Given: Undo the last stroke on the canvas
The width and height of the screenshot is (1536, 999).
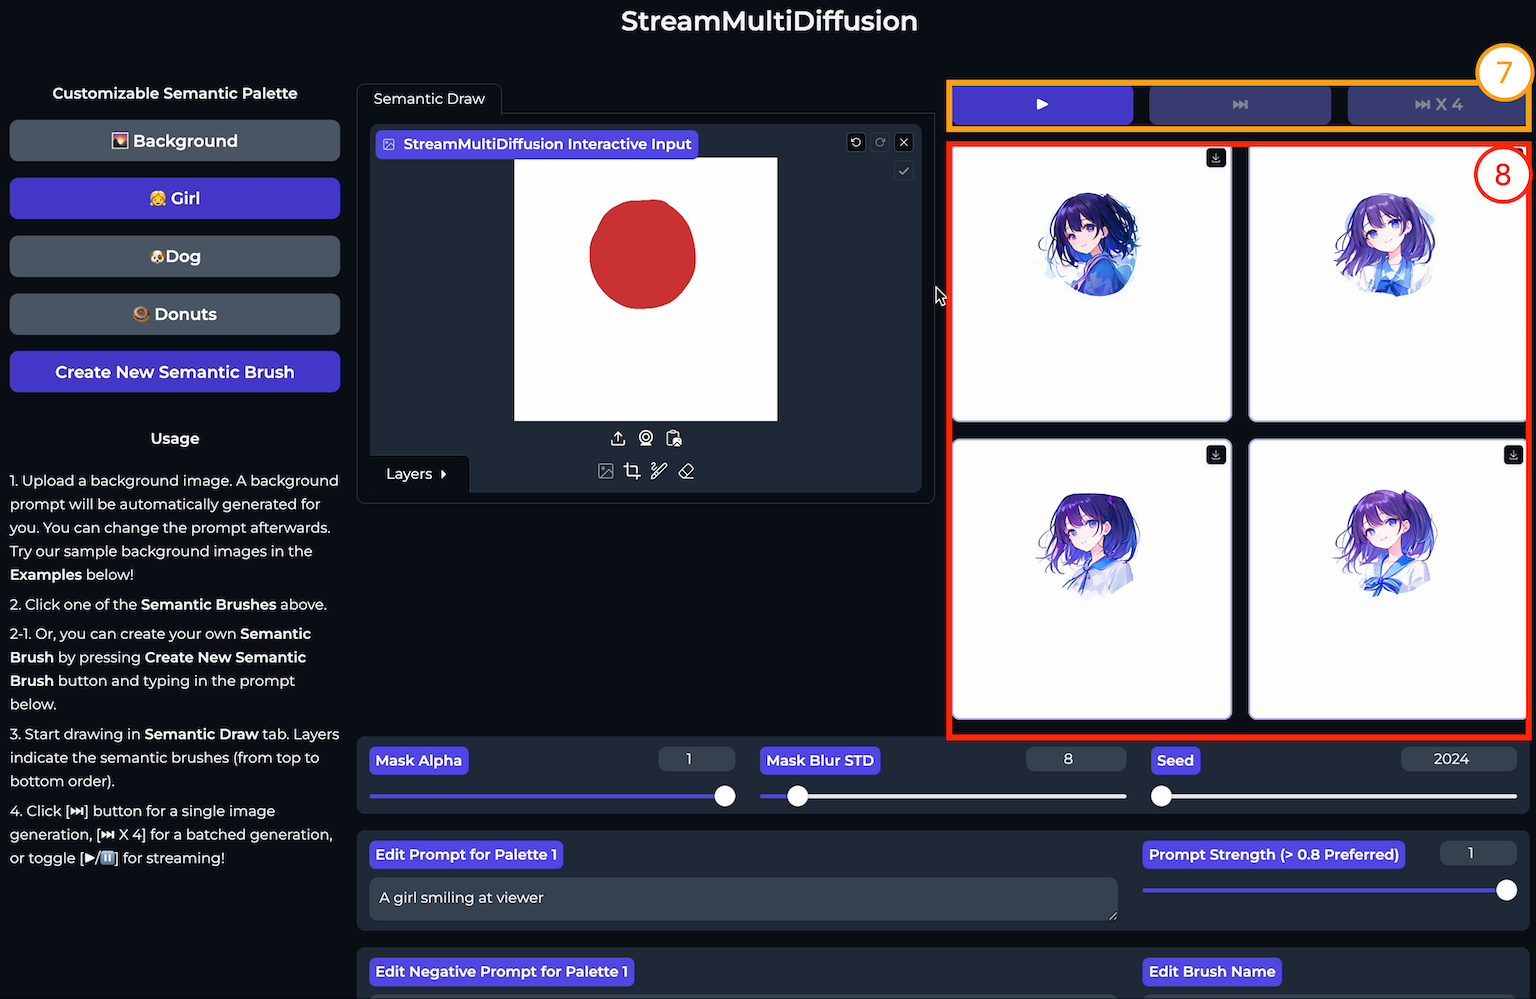Looking at the screenshot, I should pyautogui.click(x=856, y=142).
